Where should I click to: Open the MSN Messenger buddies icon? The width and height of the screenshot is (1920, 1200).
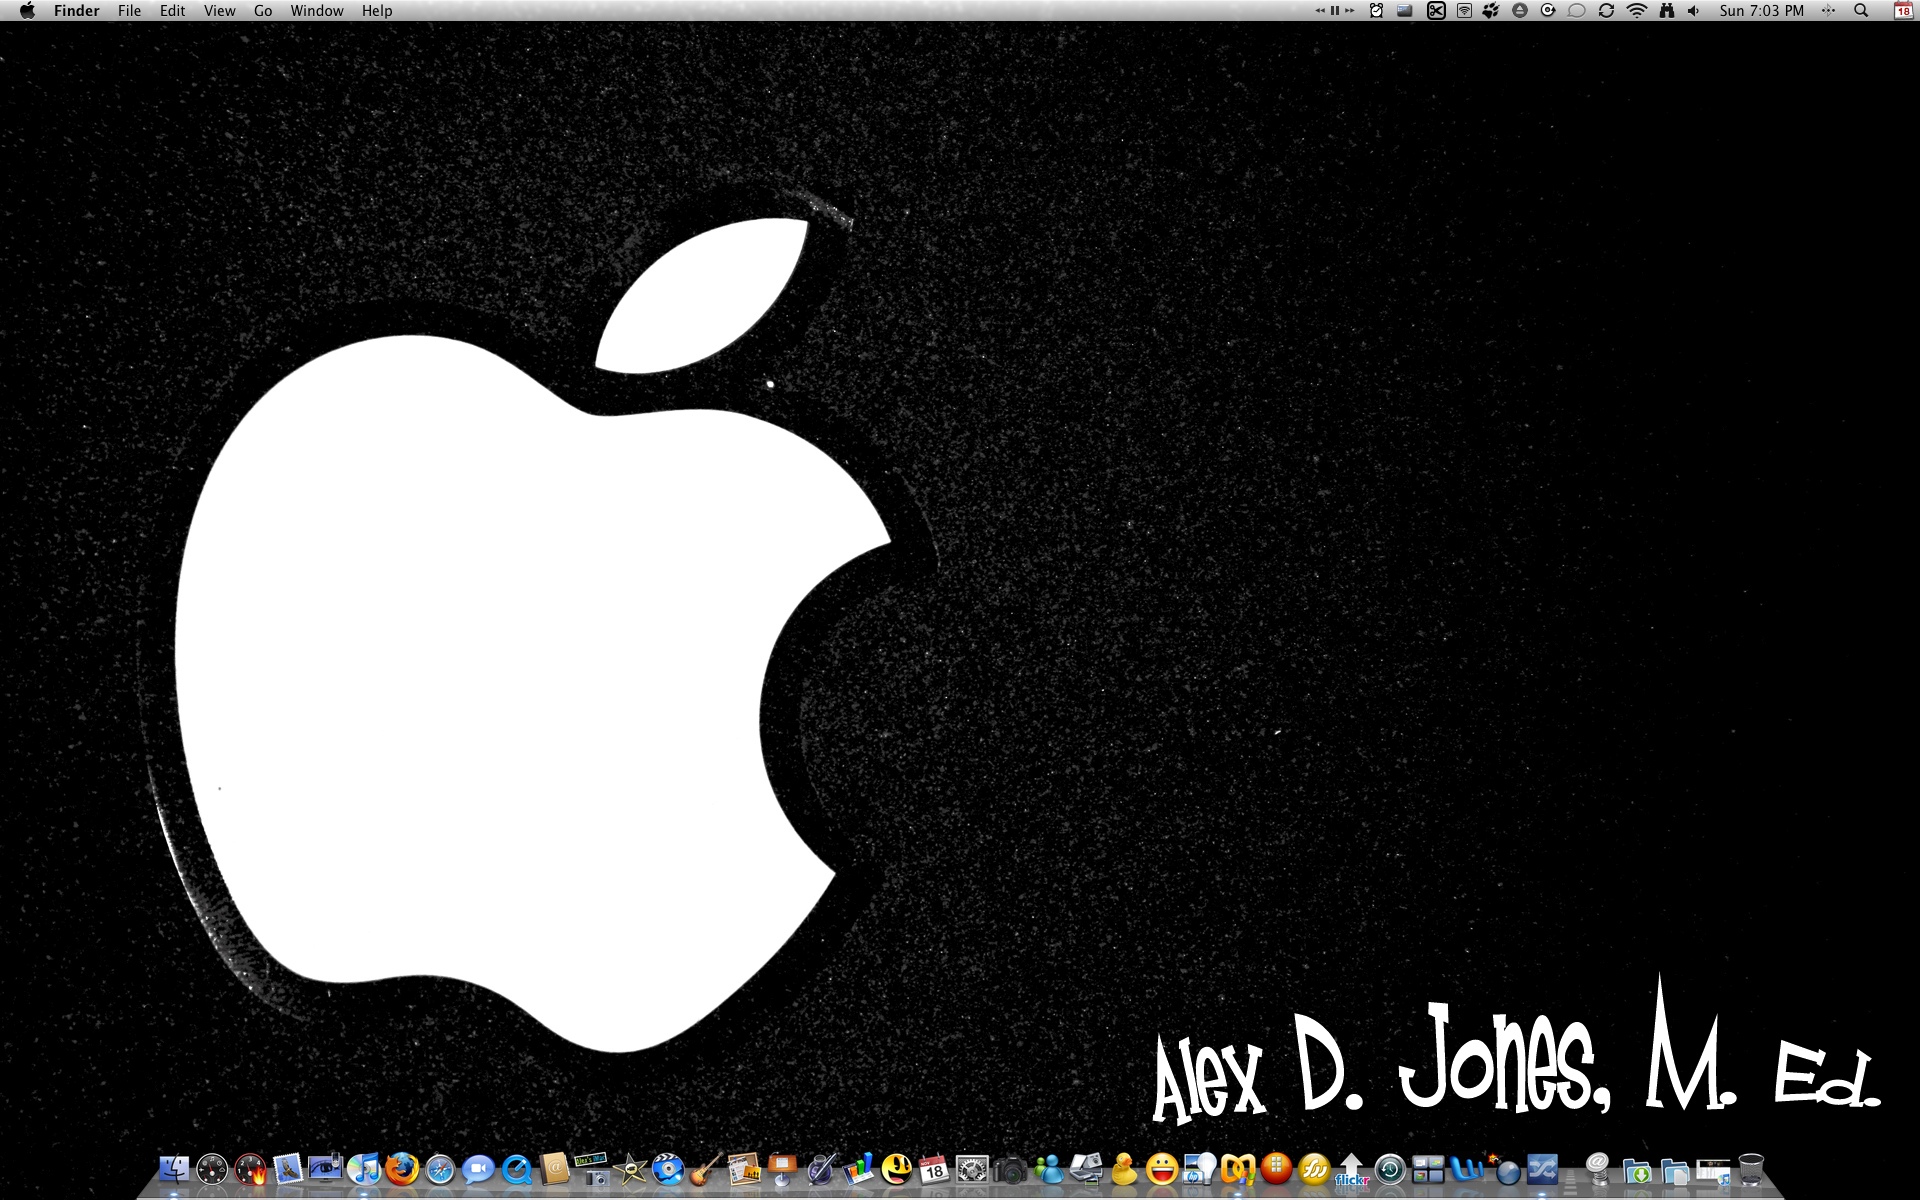coord(1048,1169)
